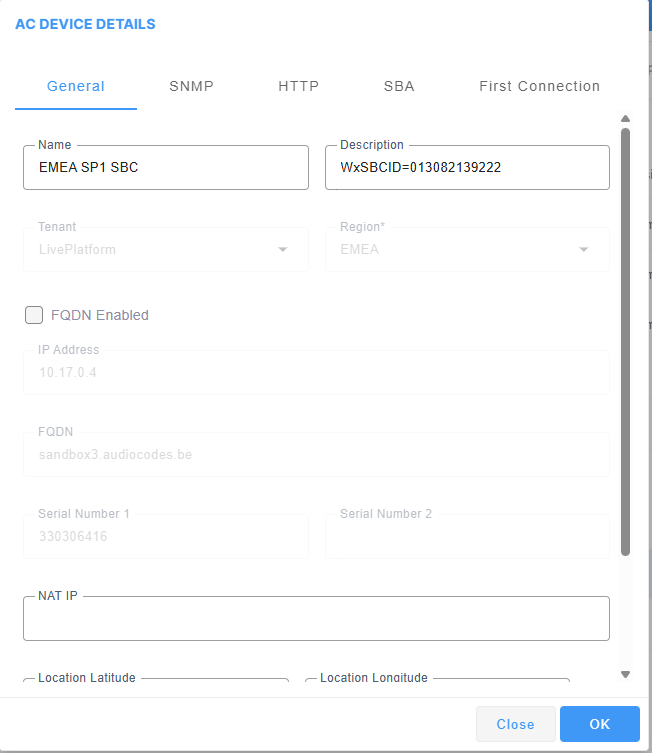This screenshot has height=753, width=652.
Task: Click the Serial Number 1 field
Action: [x=165, y=537]
